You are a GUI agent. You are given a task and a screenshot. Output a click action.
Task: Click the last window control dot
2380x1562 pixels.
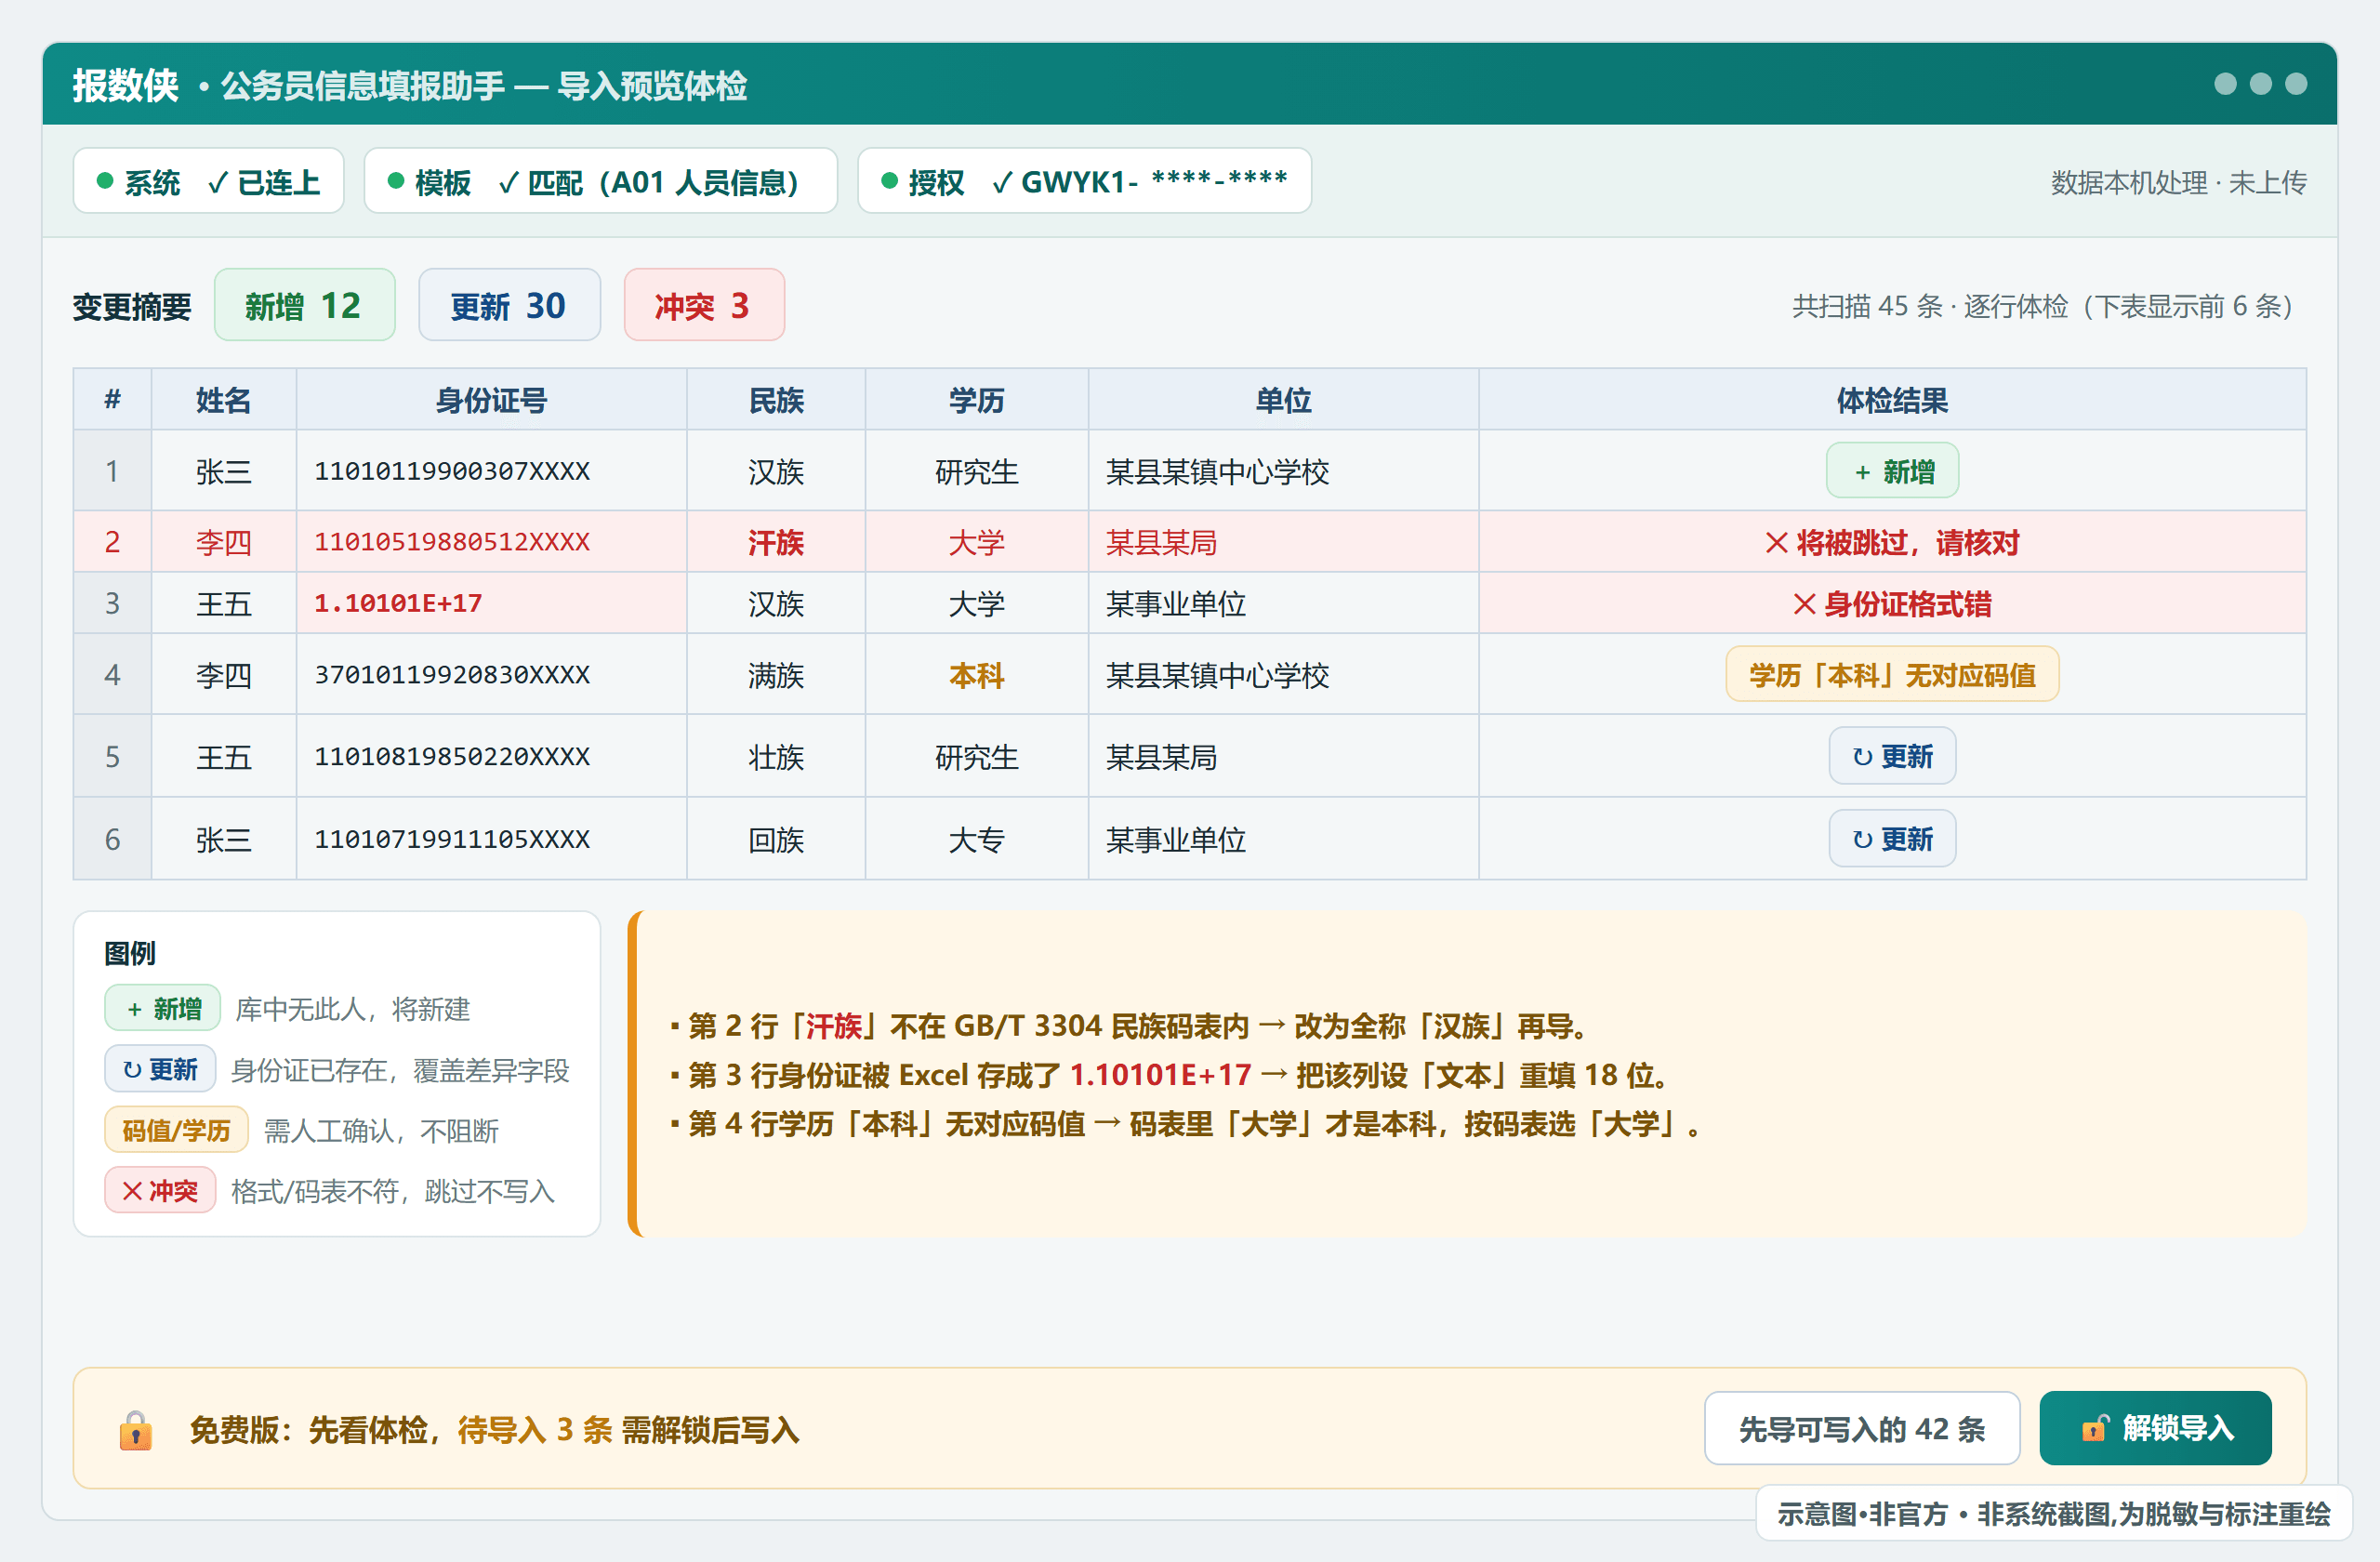click(x=2297, y=84)
